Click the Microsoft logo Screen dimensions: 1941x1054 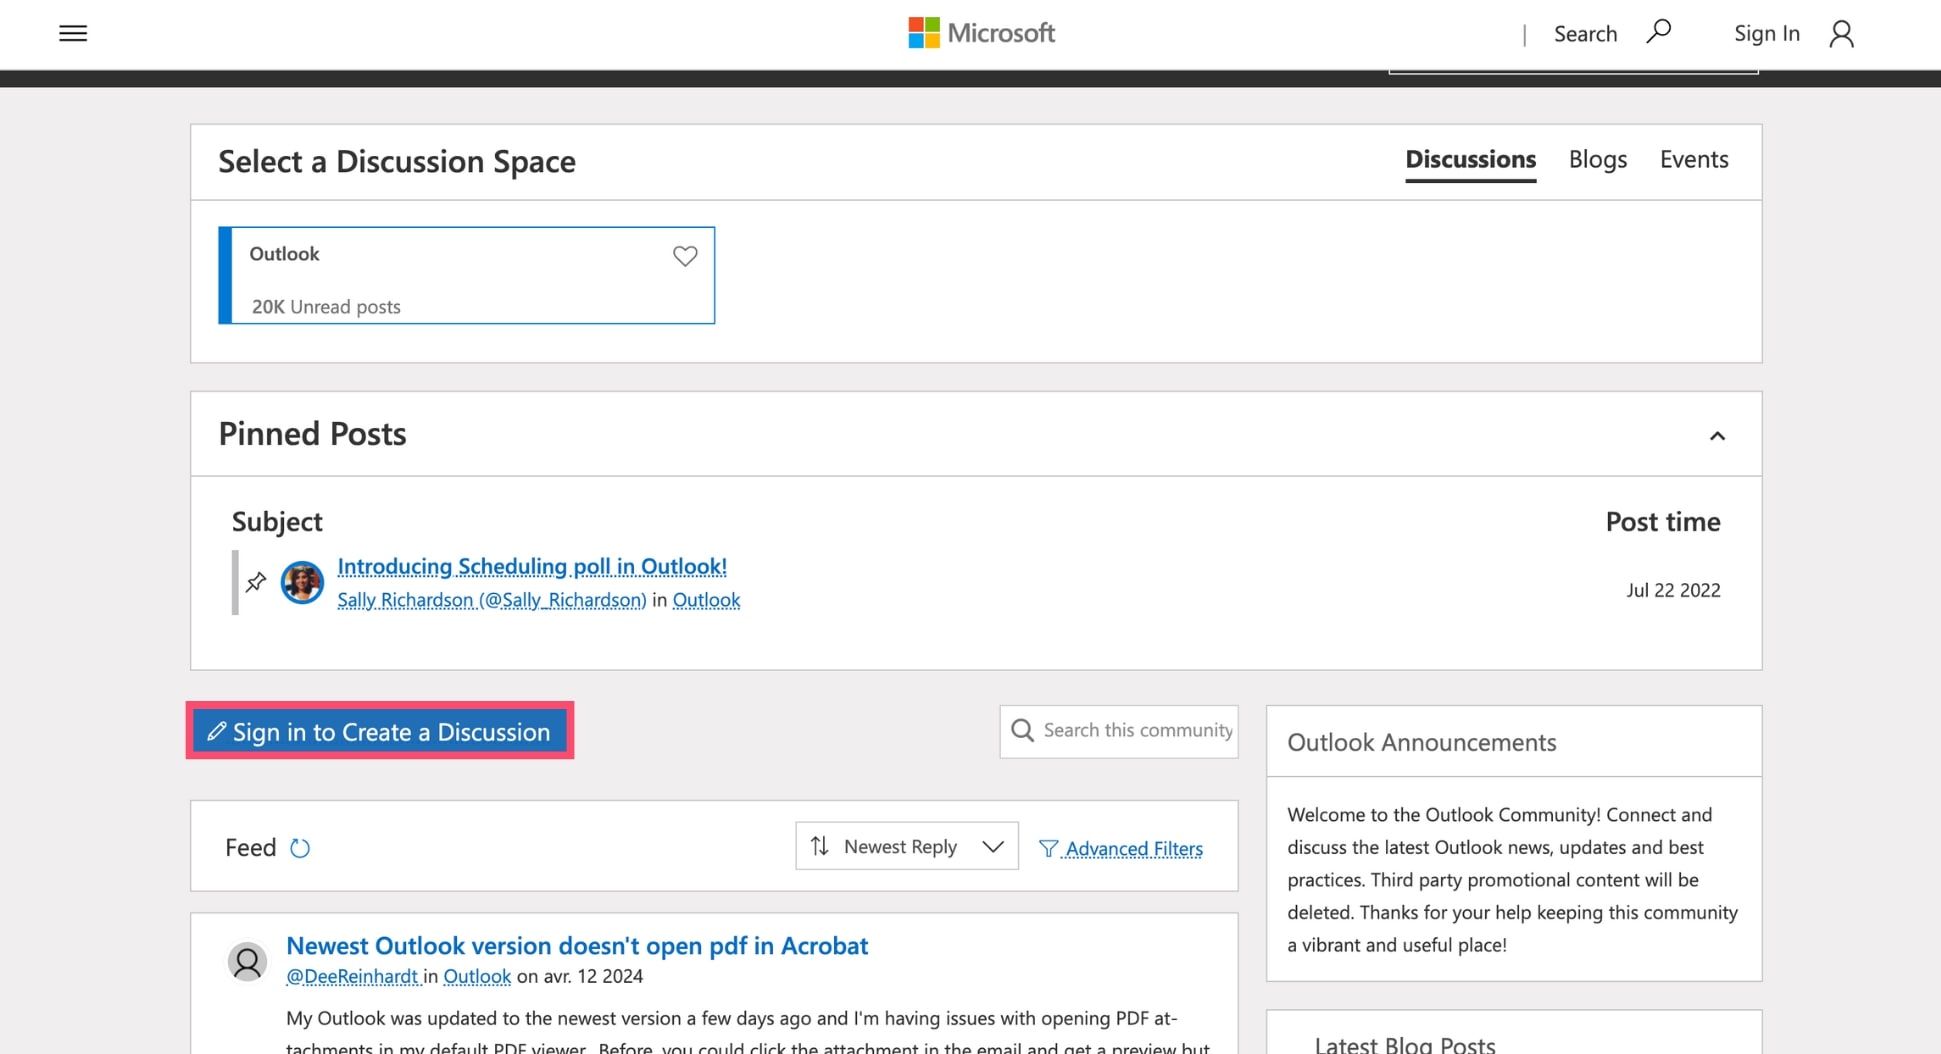click(981, 33)
